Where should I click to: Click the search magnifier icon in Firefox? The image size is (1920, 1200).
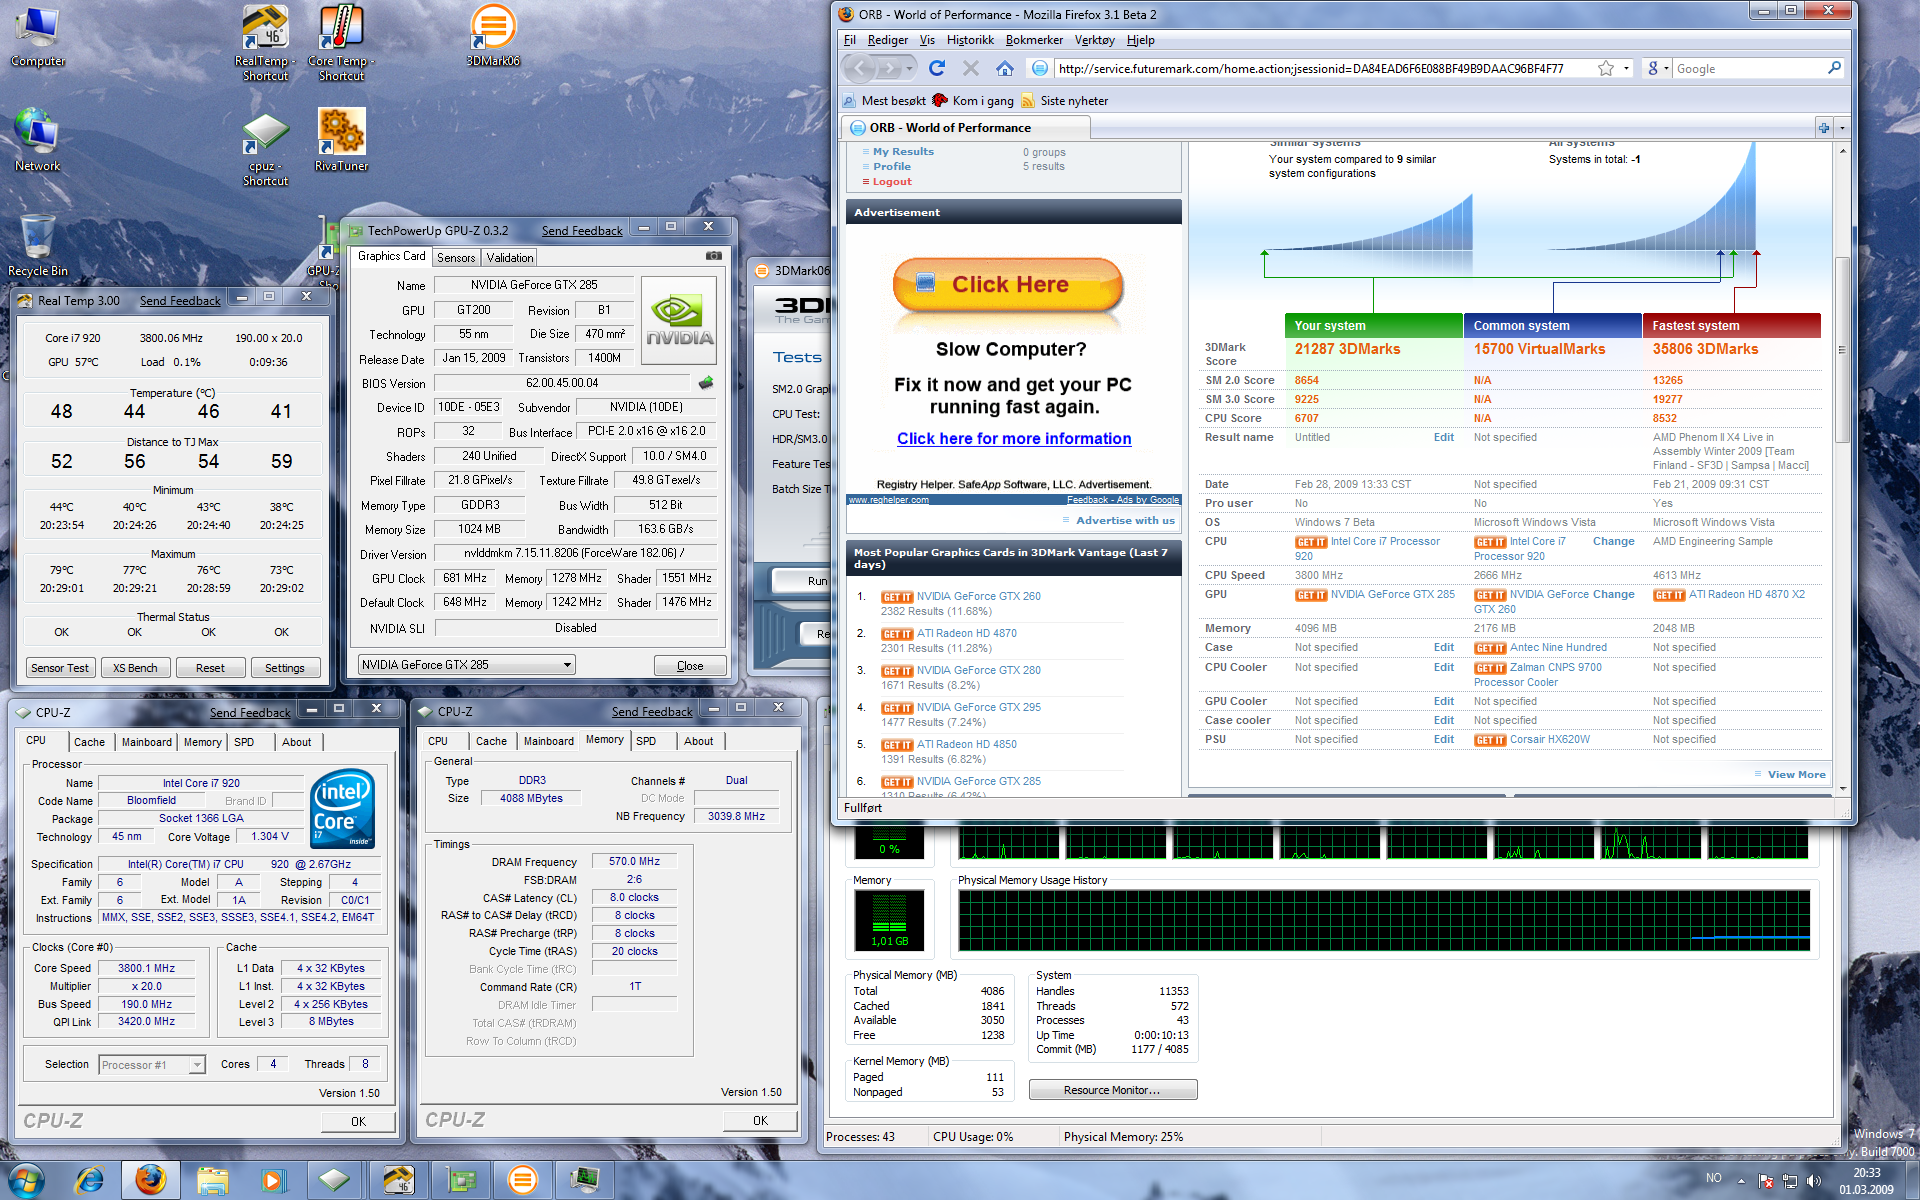1834,68
